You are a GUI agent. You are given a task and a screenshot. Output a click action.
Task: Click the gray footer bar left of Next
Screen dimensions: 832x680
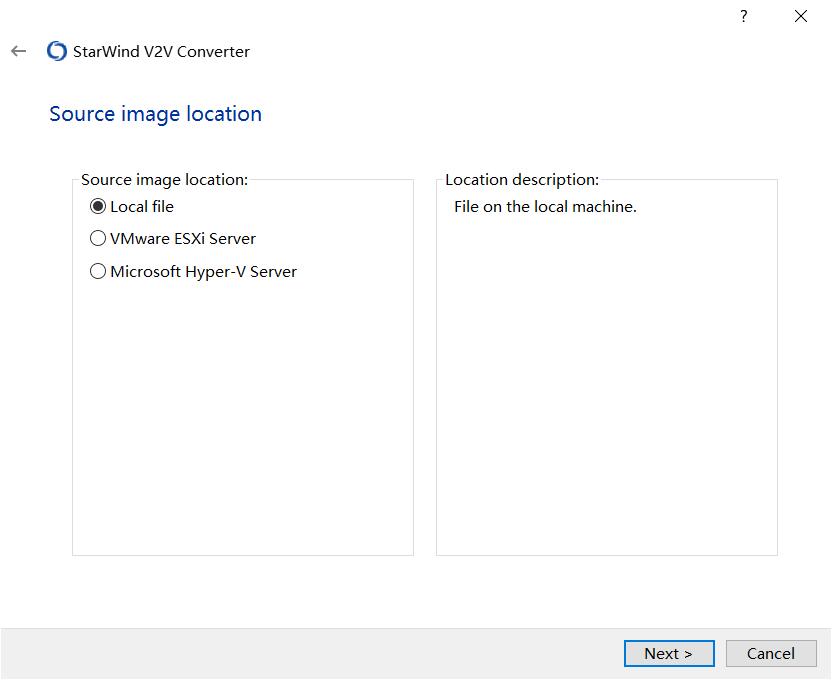[300, 653]
